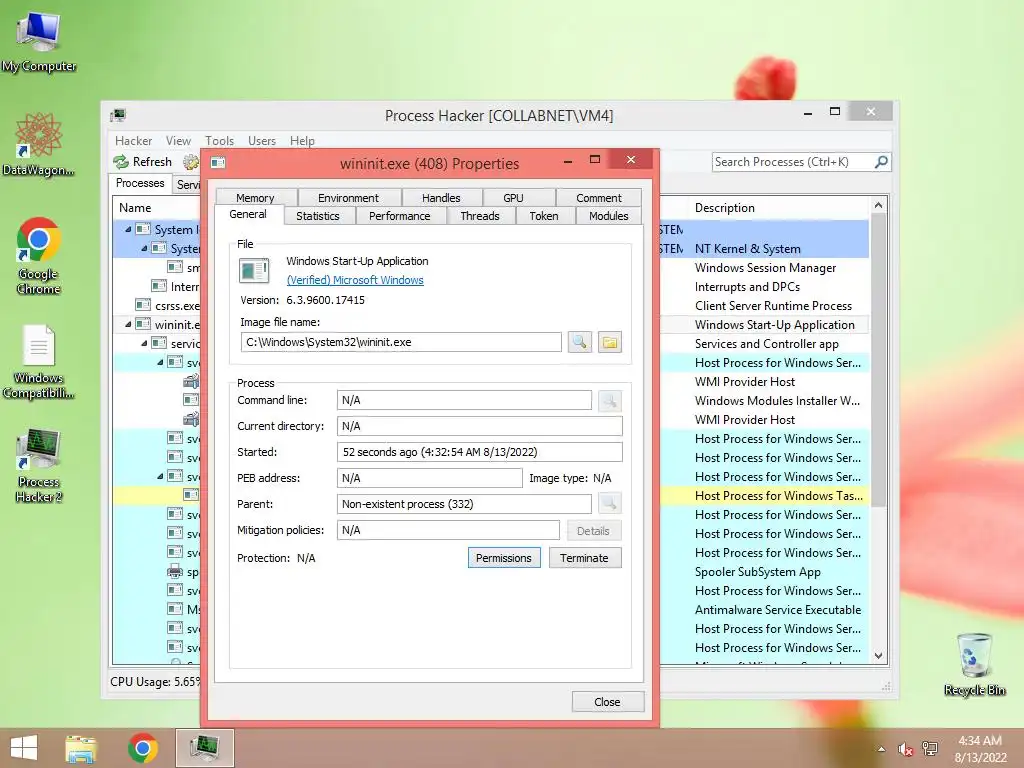Click the network tray icon
The image size is (1024, 768).
[x=929, y=749]
